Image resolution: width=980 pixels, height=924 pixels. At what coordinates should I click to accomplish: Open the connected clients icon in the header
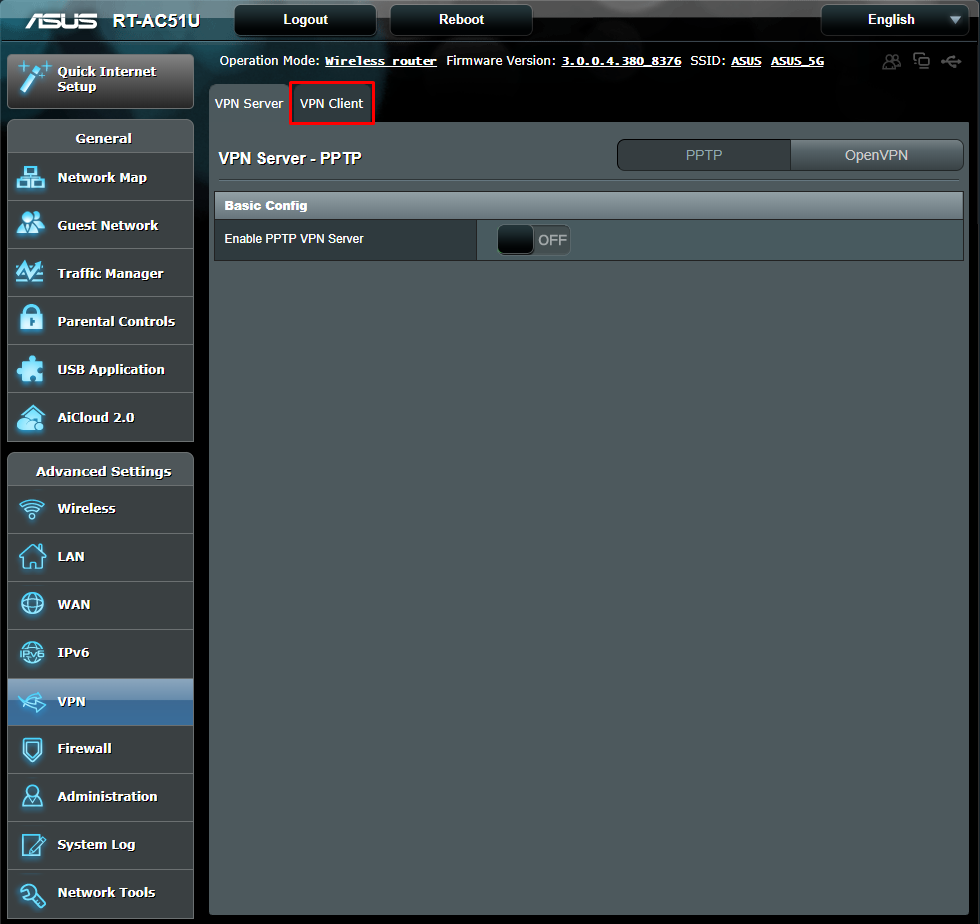point(891,61)
